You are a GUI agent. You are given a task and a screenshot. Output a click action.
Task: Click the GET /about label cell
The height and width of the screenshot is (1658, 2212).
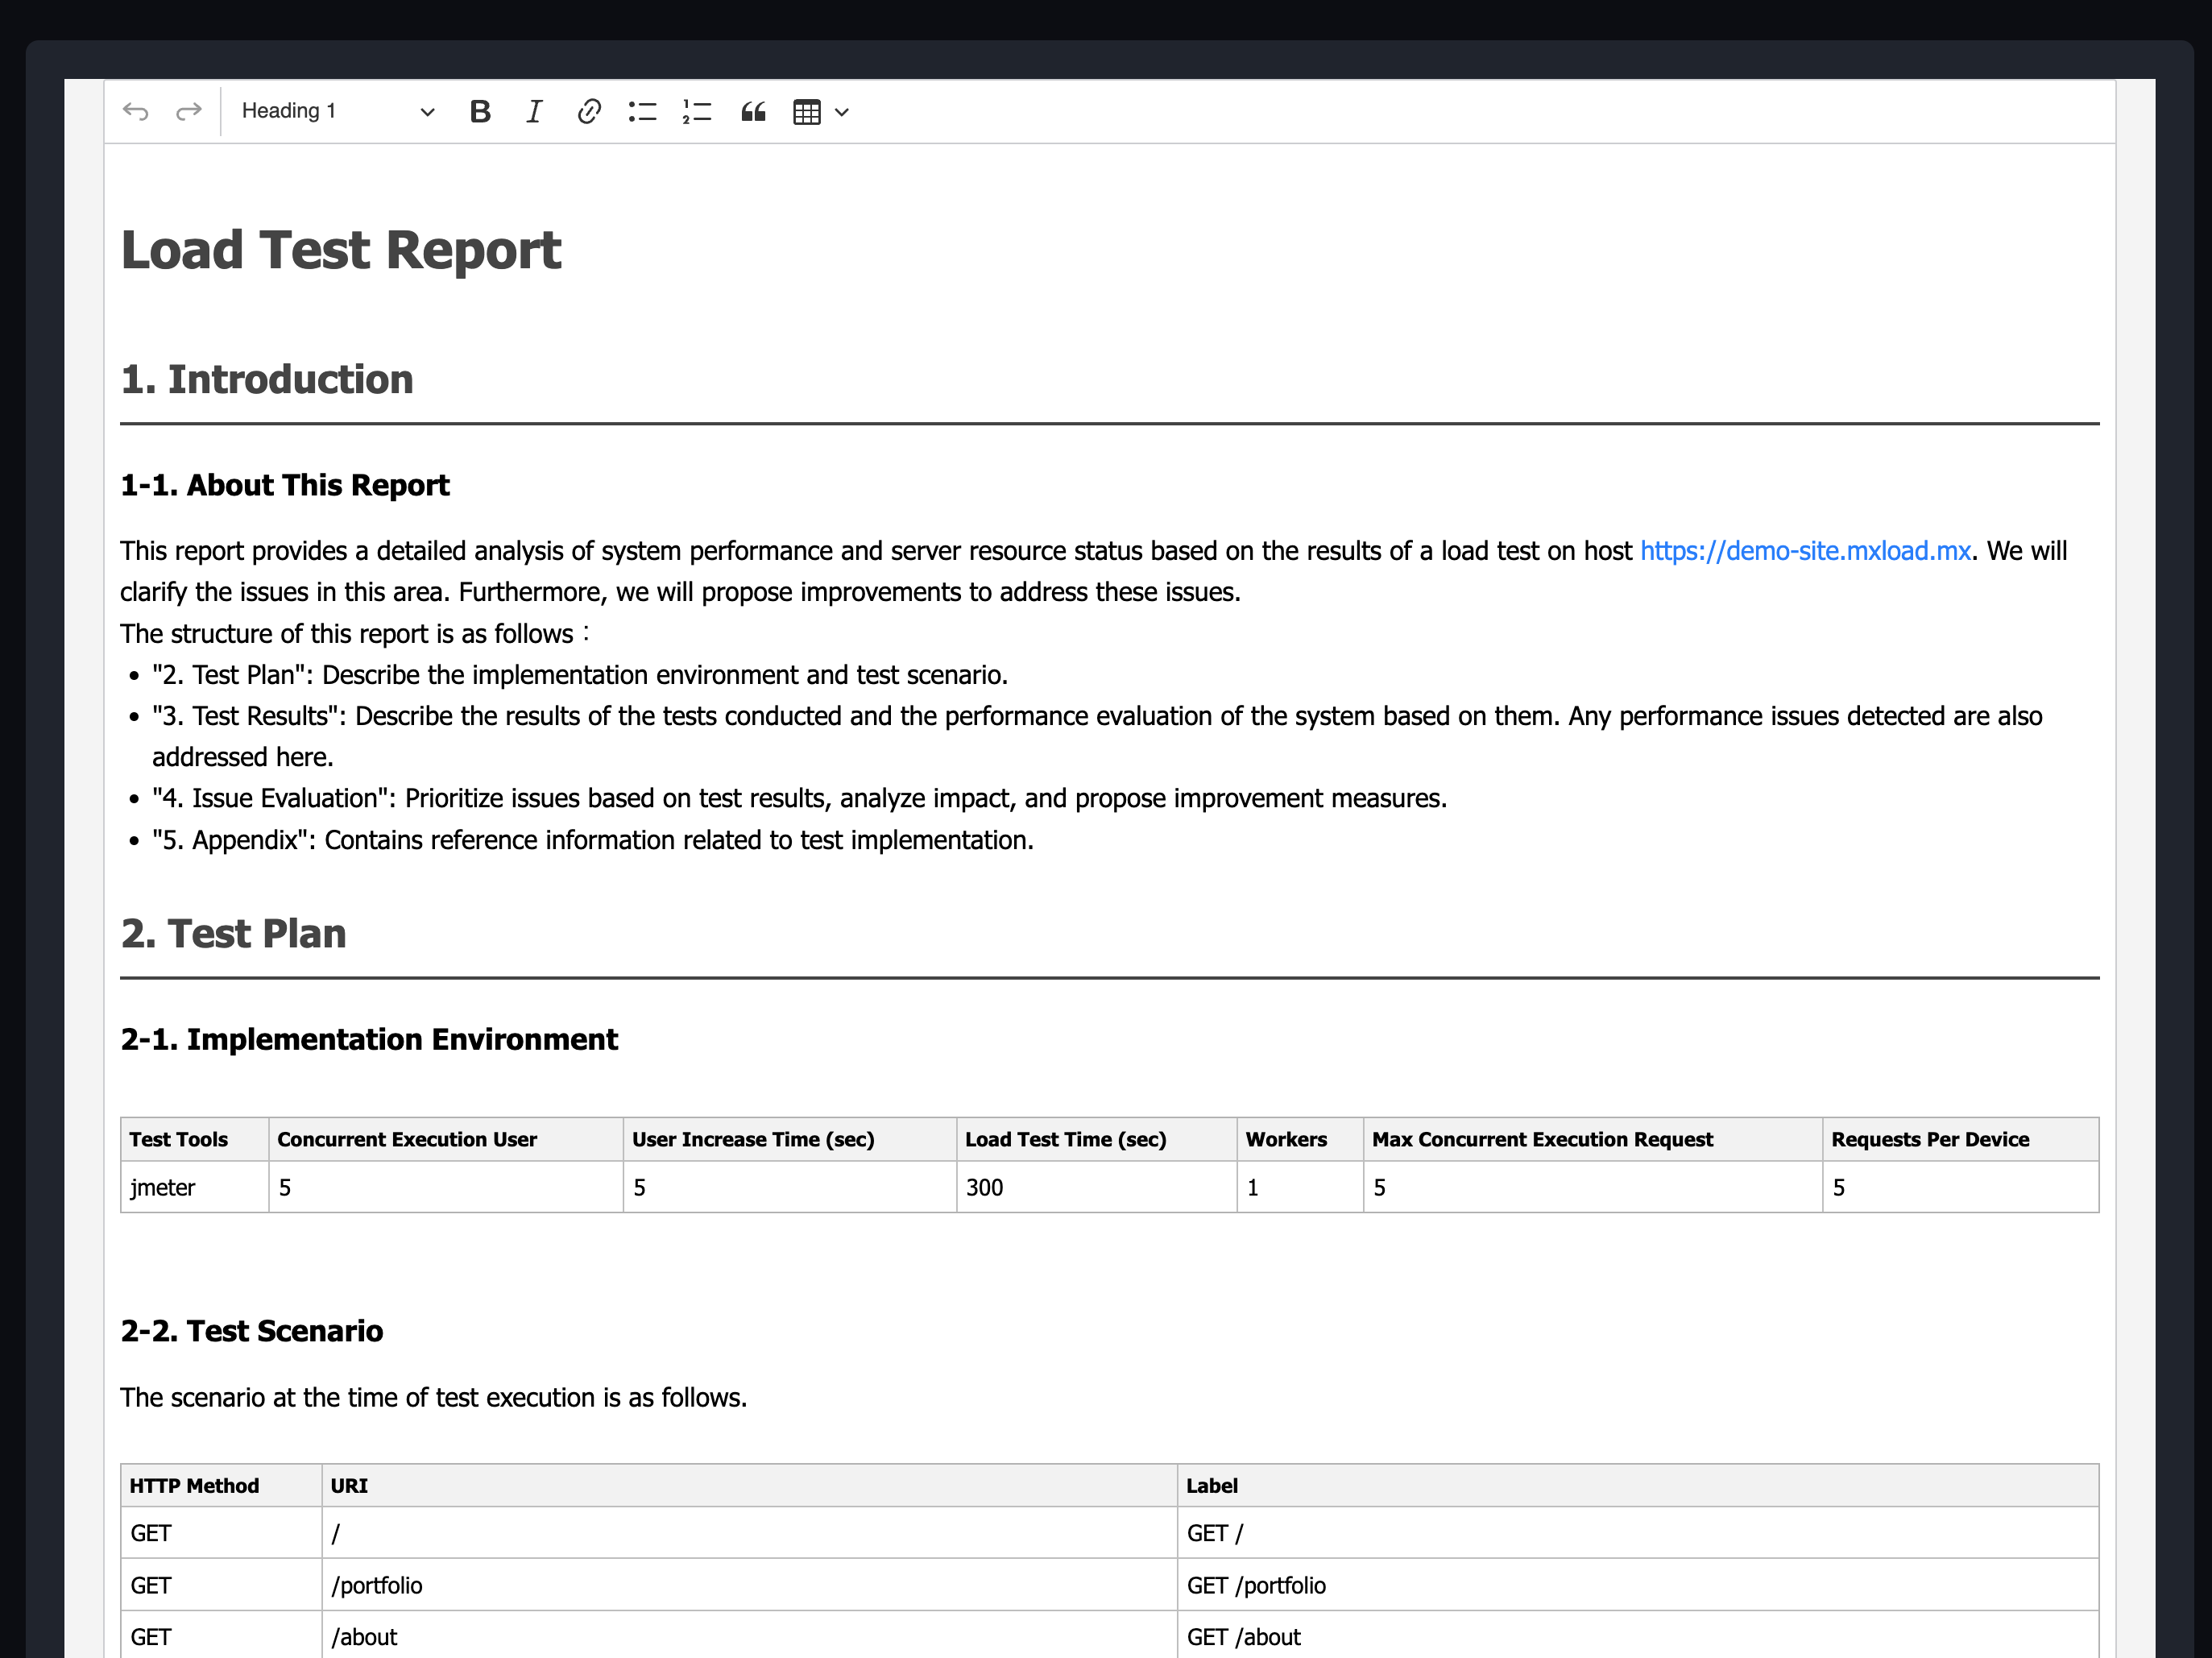click(x=1243, y=1637)
